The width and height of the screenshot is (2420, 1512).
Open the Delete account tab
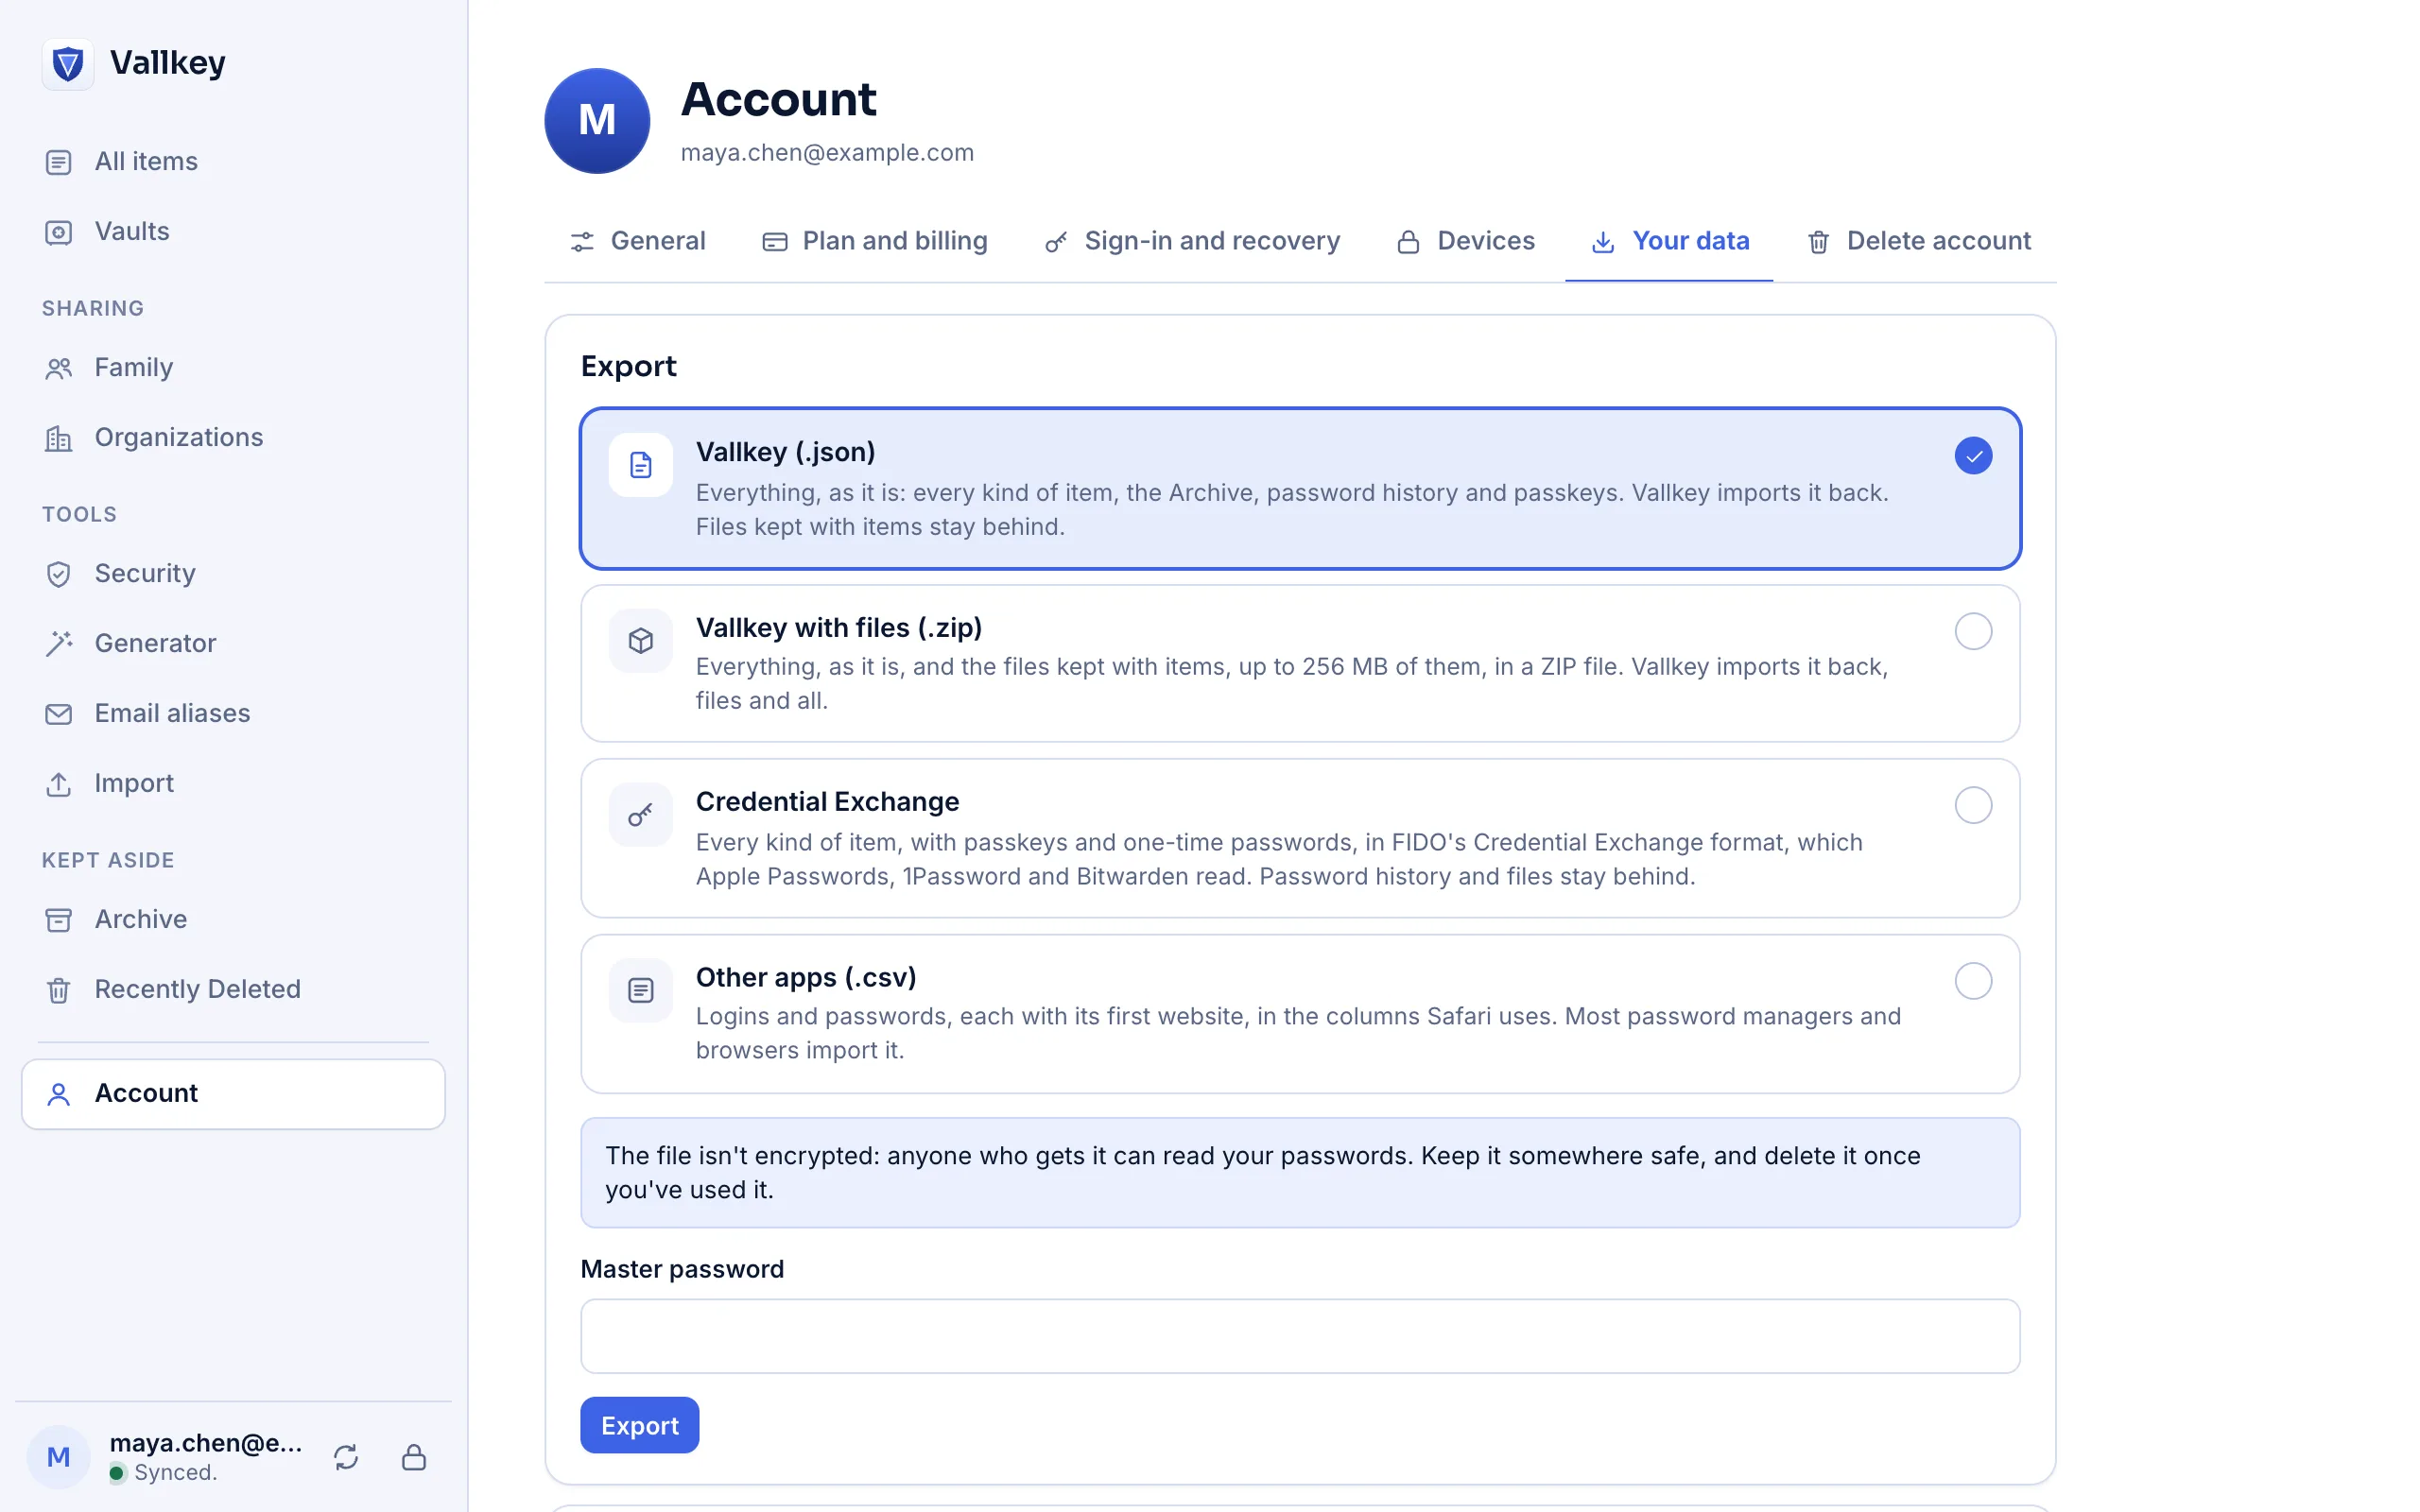pyautogui.click(x=1918, y=242)
